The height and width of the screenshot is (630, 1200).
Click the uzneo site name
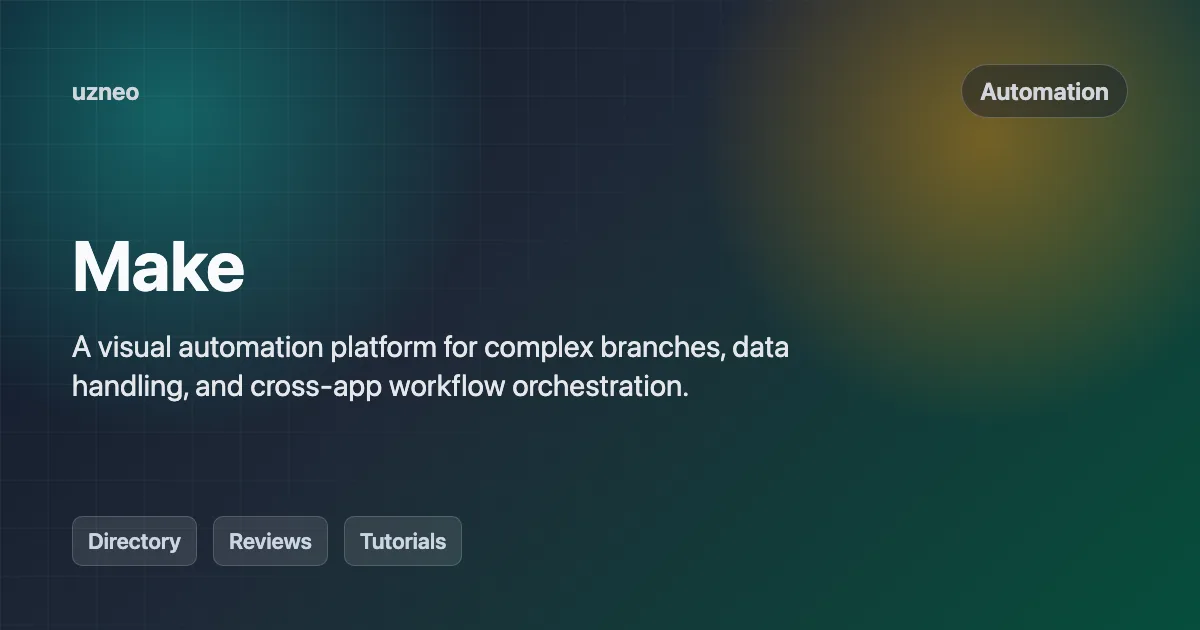tap(105, 92)
